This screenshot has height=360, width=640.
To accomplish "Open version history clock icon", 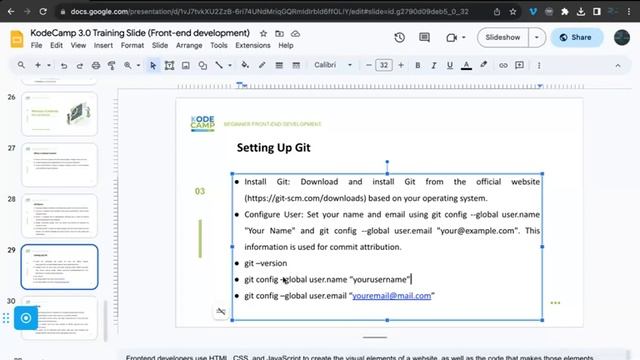I will (400, 38).
